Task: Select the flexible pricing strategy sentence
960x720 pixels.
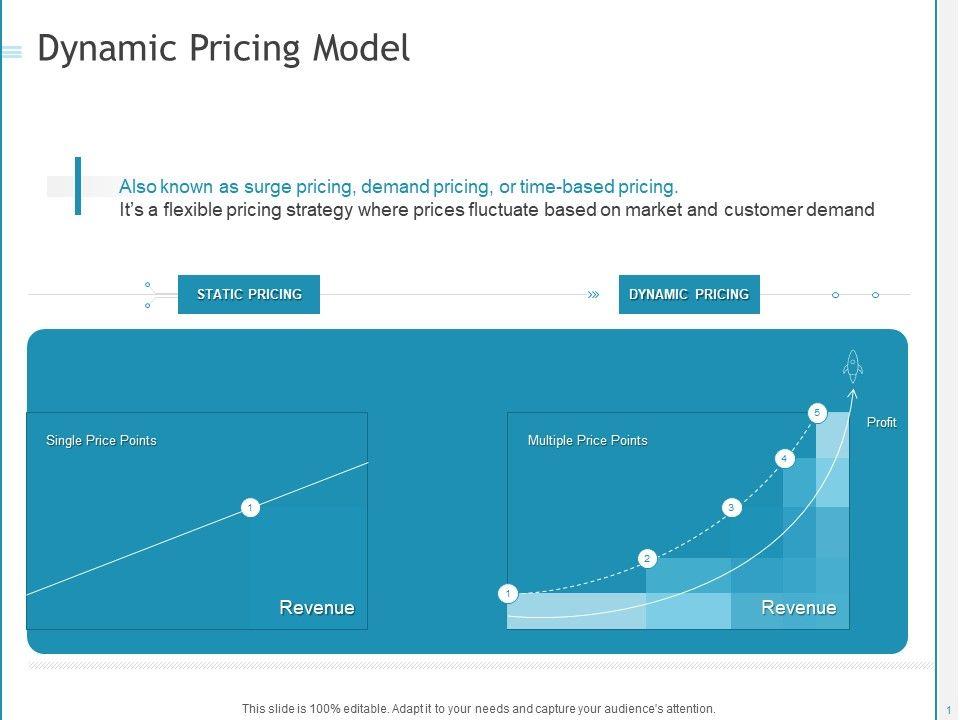Action: pos(496,210)
